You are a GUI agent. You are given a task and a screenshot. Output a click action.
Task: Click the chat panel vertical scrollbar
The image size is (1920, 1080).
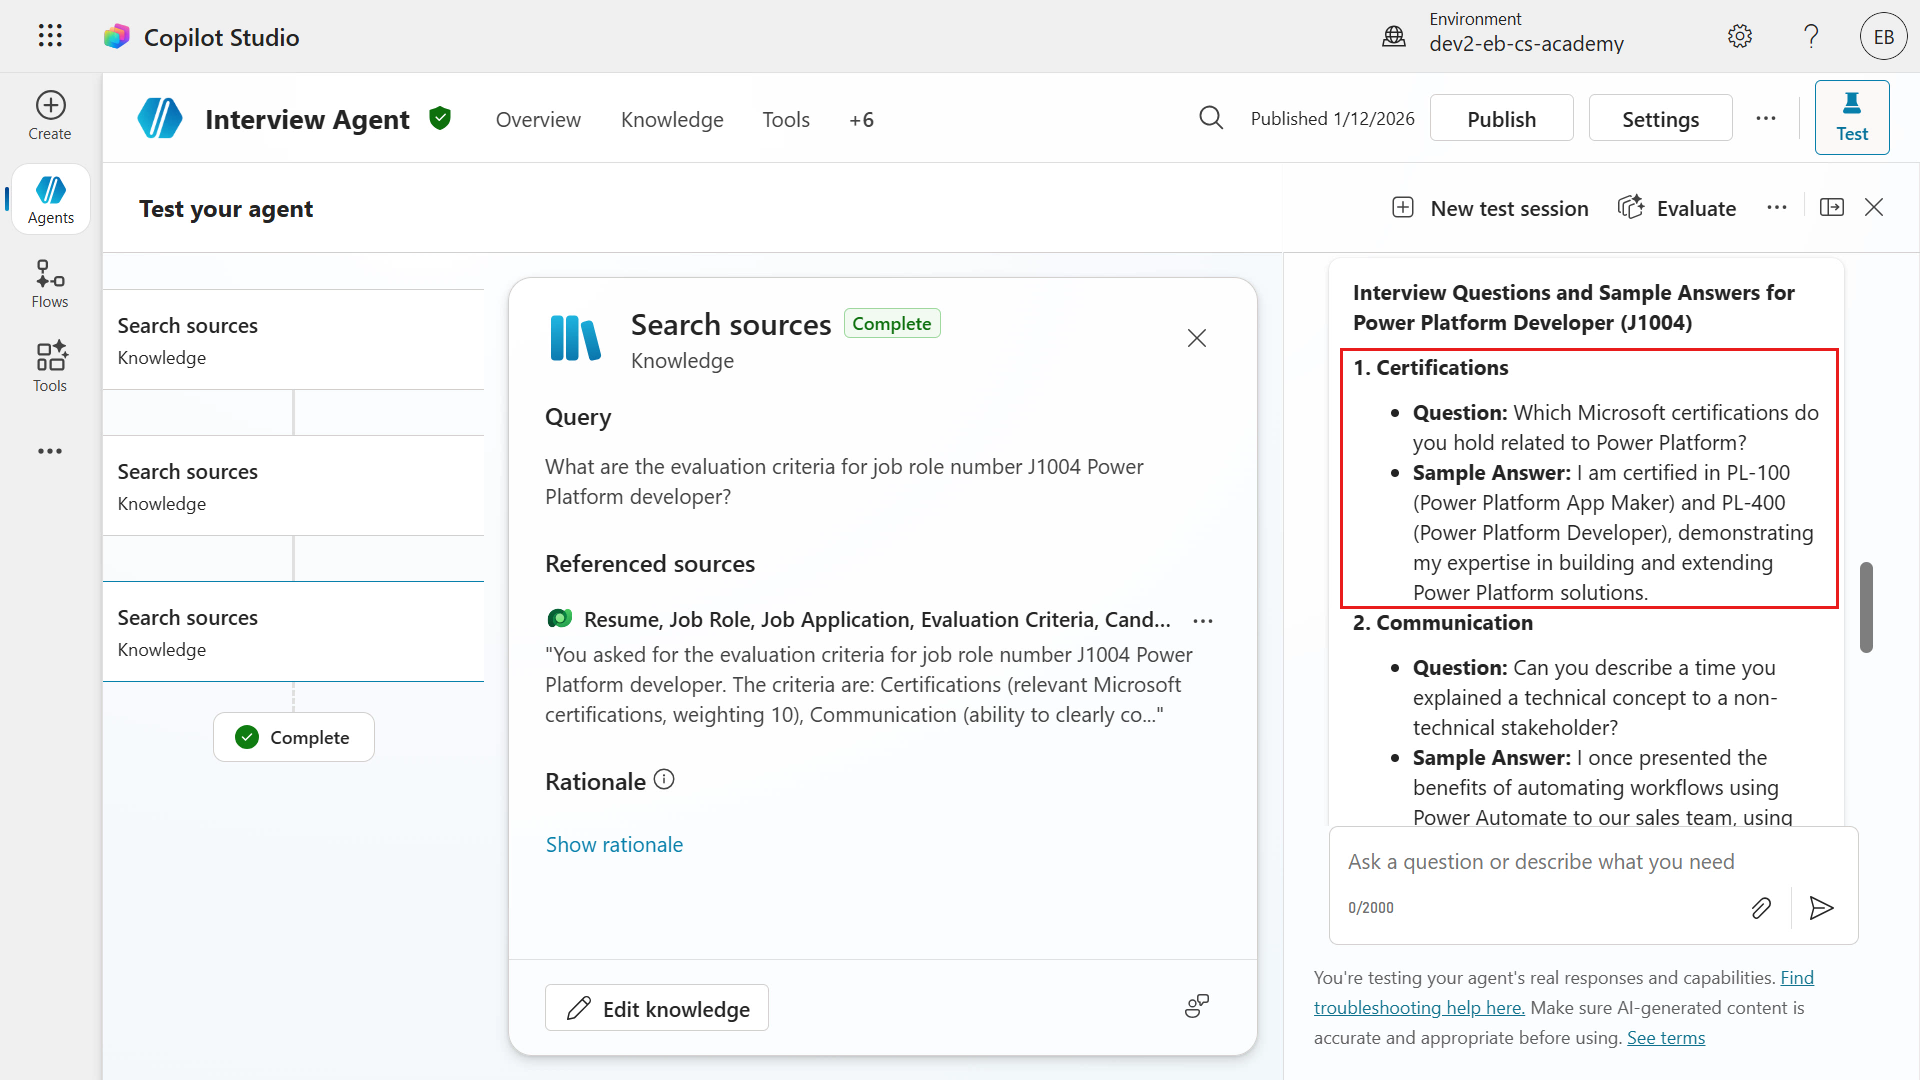pos(1866,608)
